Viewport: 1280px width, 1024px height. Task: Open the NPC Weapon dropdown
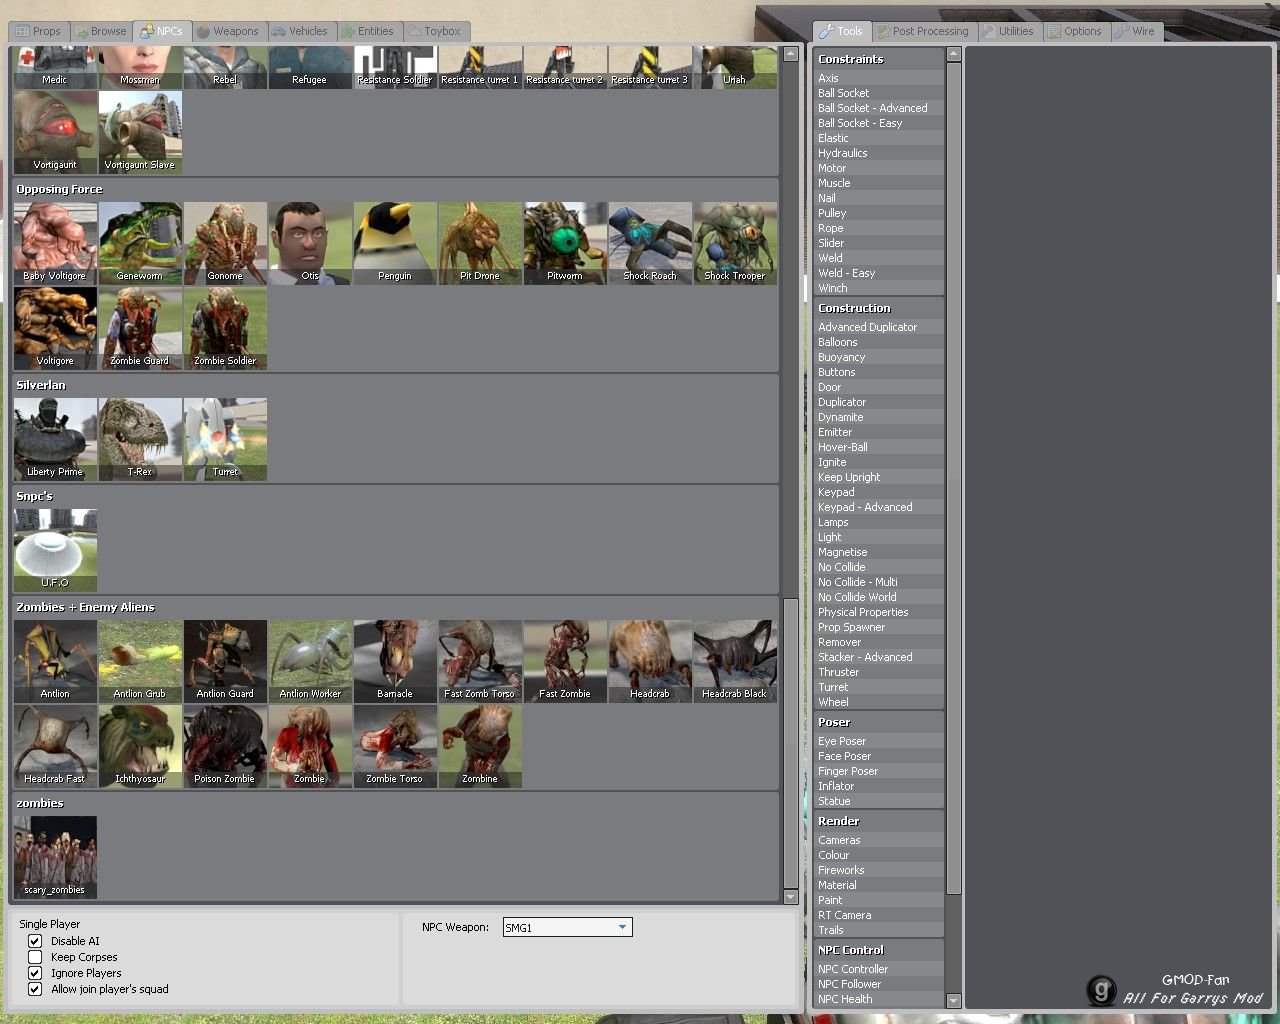point(567,928)
